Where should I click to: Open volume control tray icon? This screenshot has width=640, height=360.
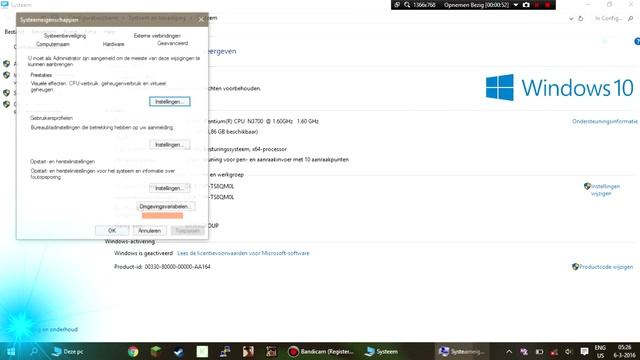(x=569, y=351)
